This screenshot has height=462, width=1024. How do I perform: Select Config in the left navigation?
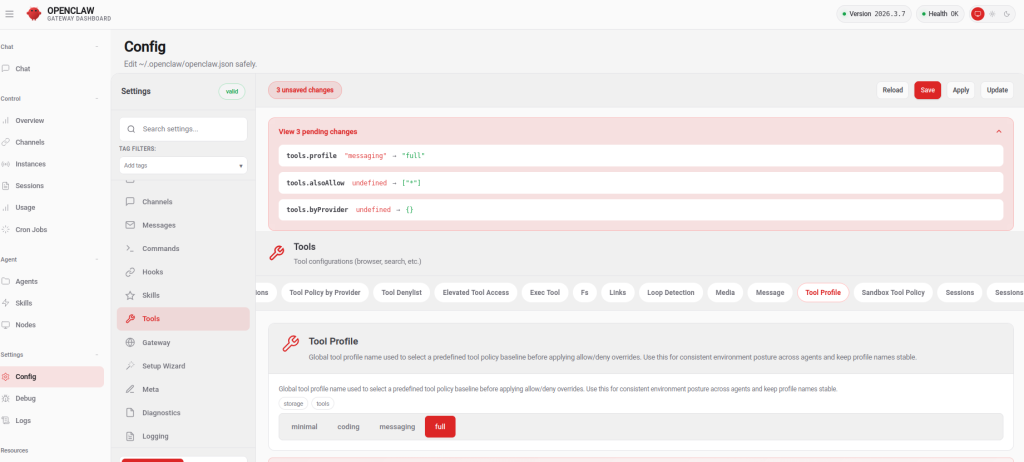tap(51, 376)
